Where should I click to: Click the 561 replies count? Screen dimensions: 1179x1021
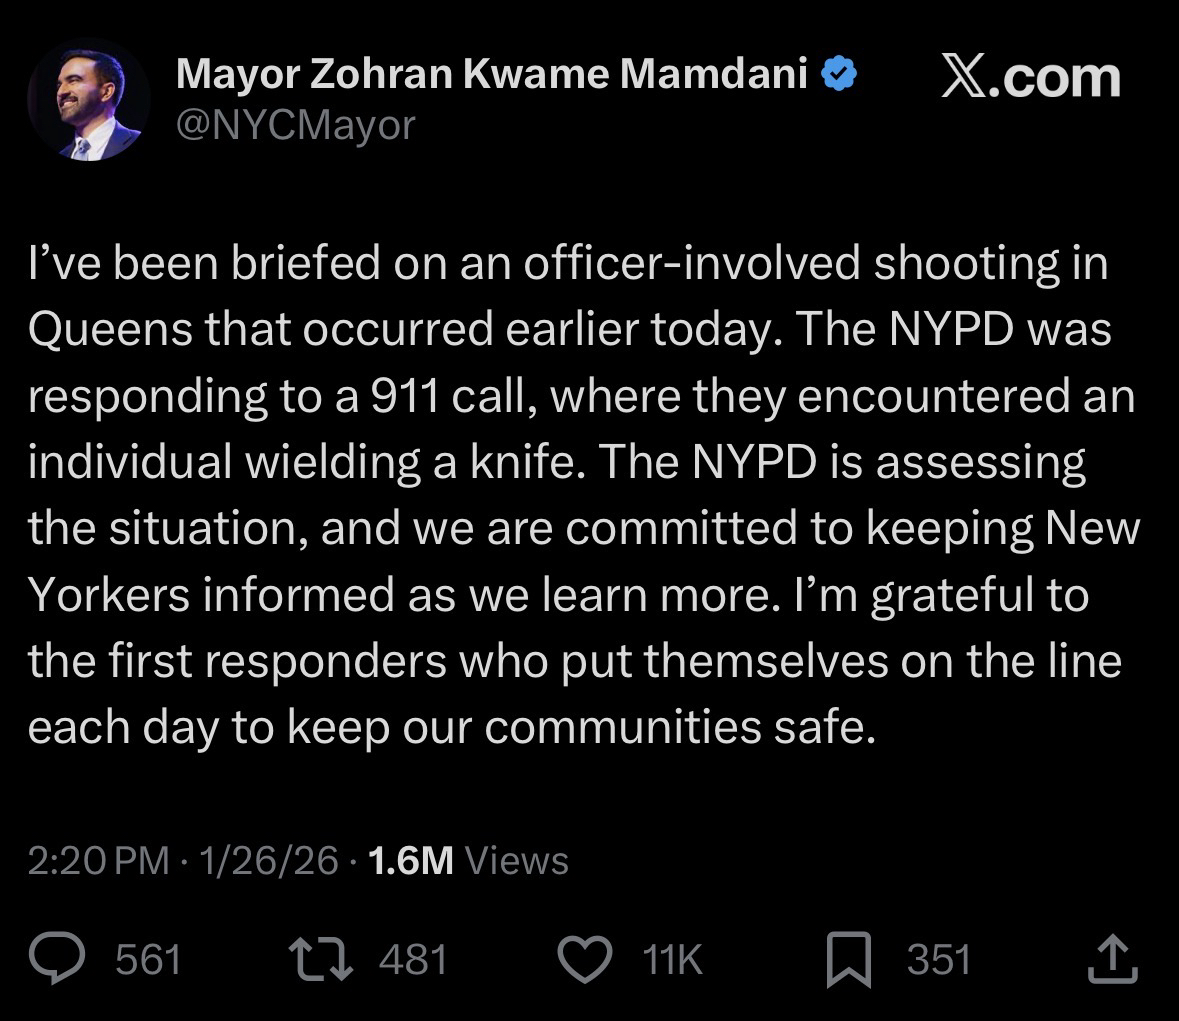[x=148, y=960]
